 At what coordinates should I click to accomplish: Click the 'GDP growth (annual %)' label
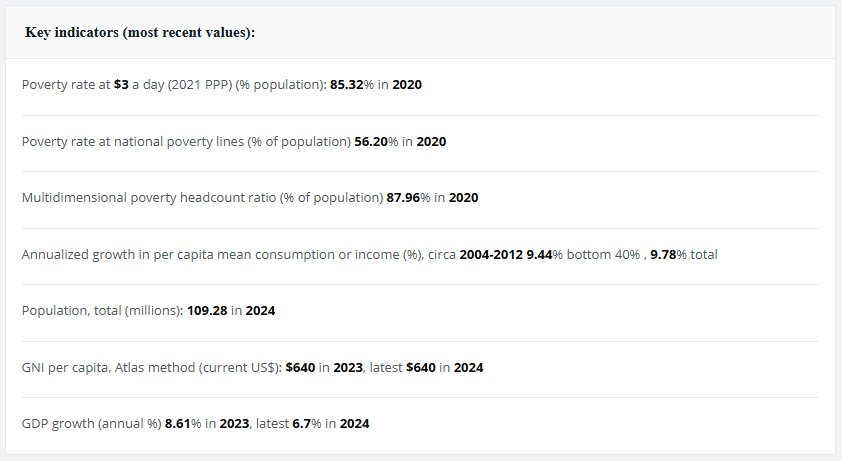[x=92, y=423]
